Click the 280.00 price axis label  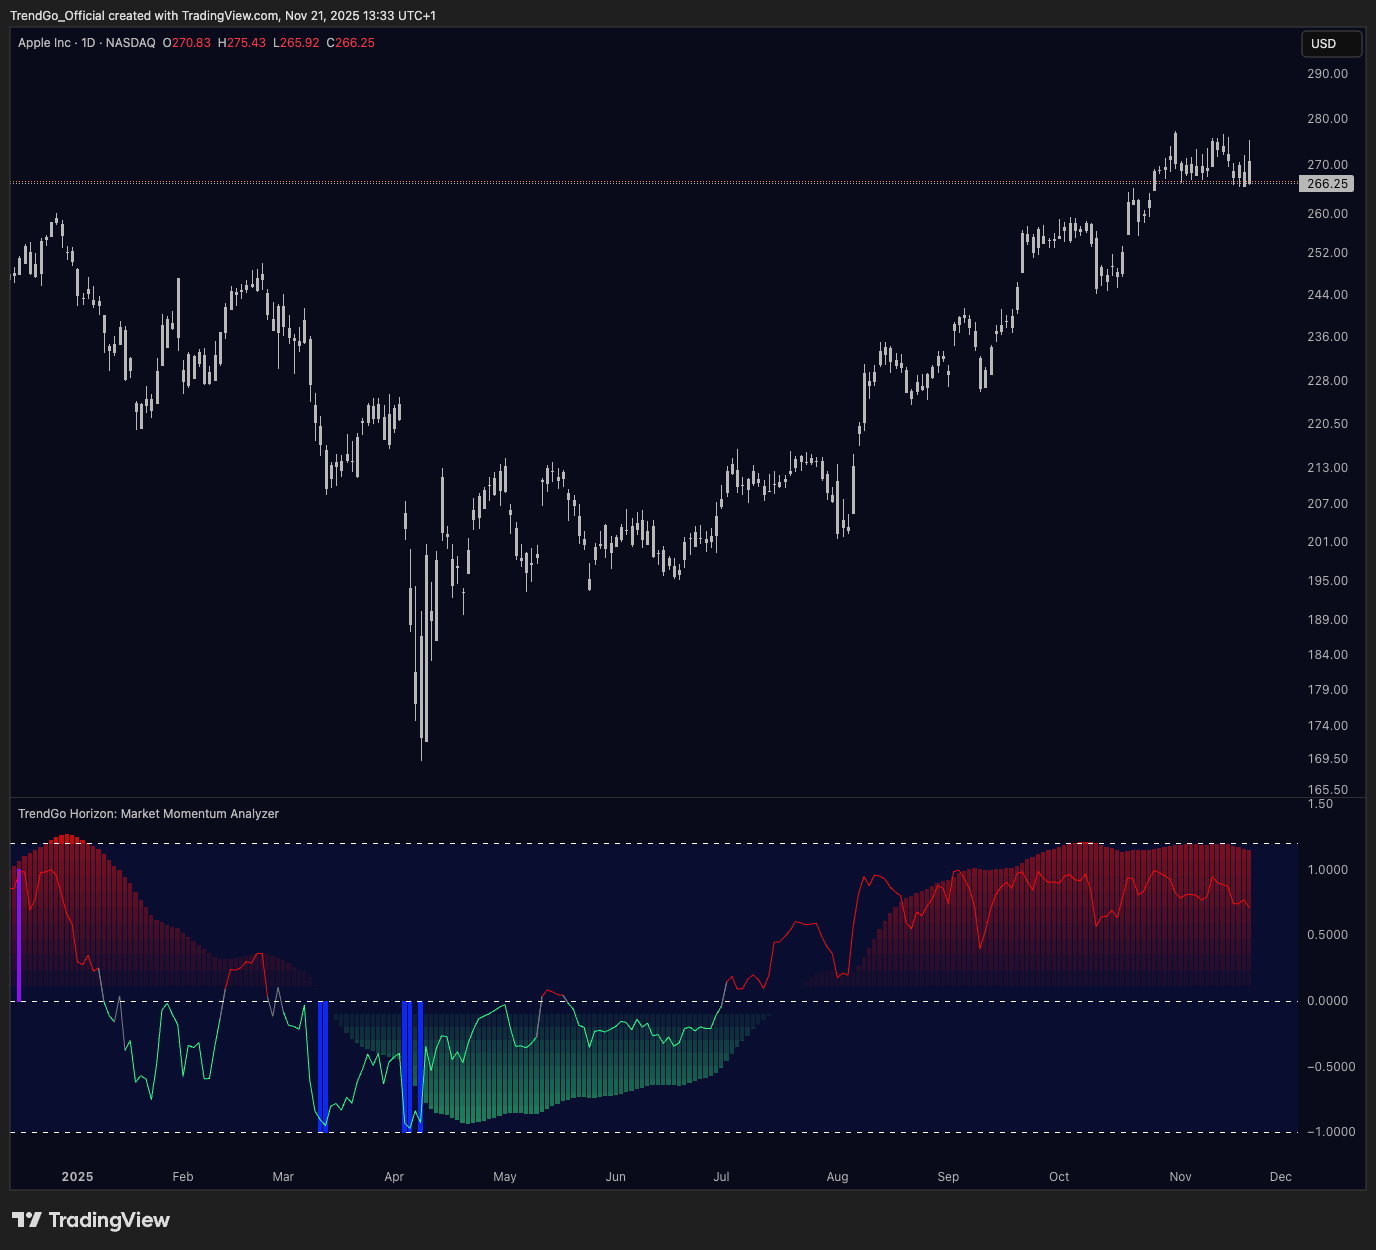click(x=1327, y=119)
